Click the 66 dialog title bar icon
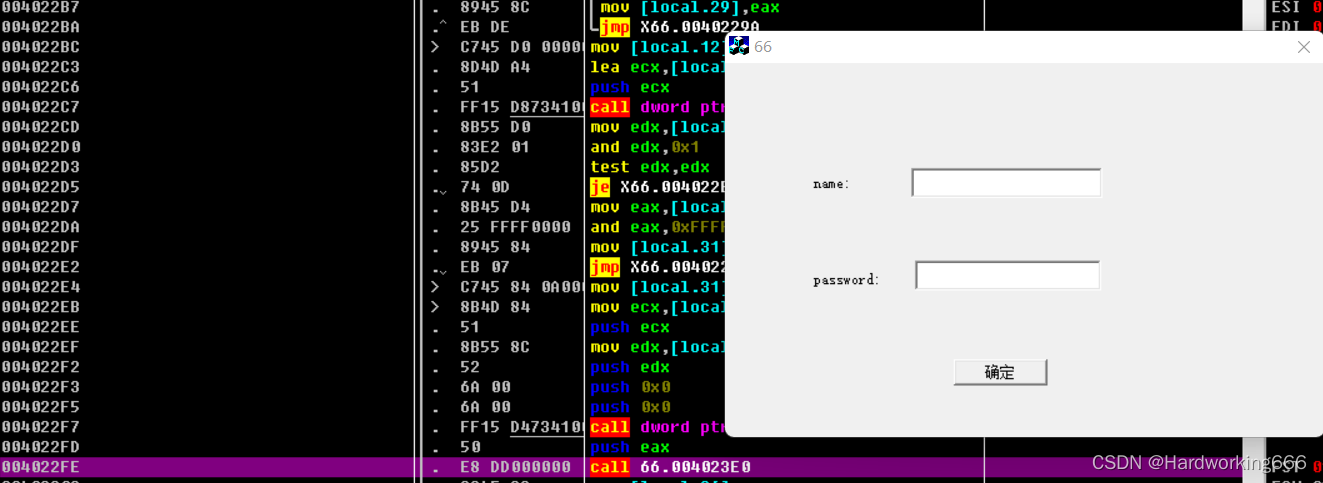Image resolution: width=1323 pixels, height=483 pixels. tap(739, 46)
